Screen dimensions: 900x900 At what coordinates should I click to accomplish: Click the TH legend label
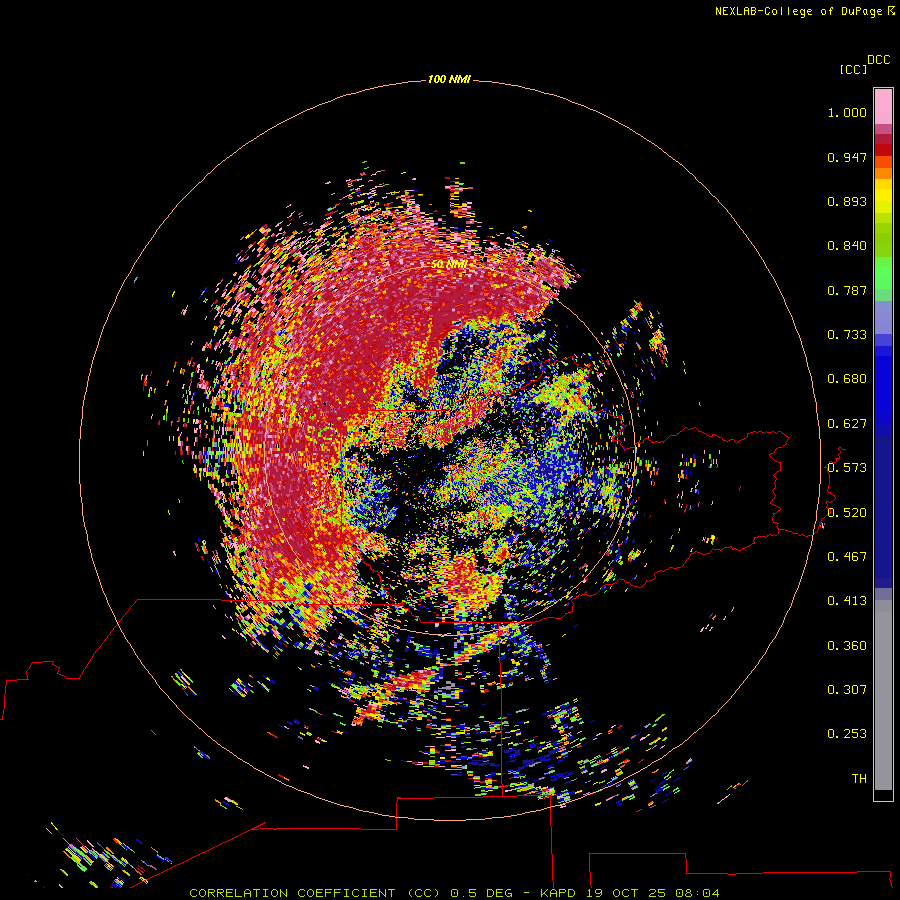(859, 779)
